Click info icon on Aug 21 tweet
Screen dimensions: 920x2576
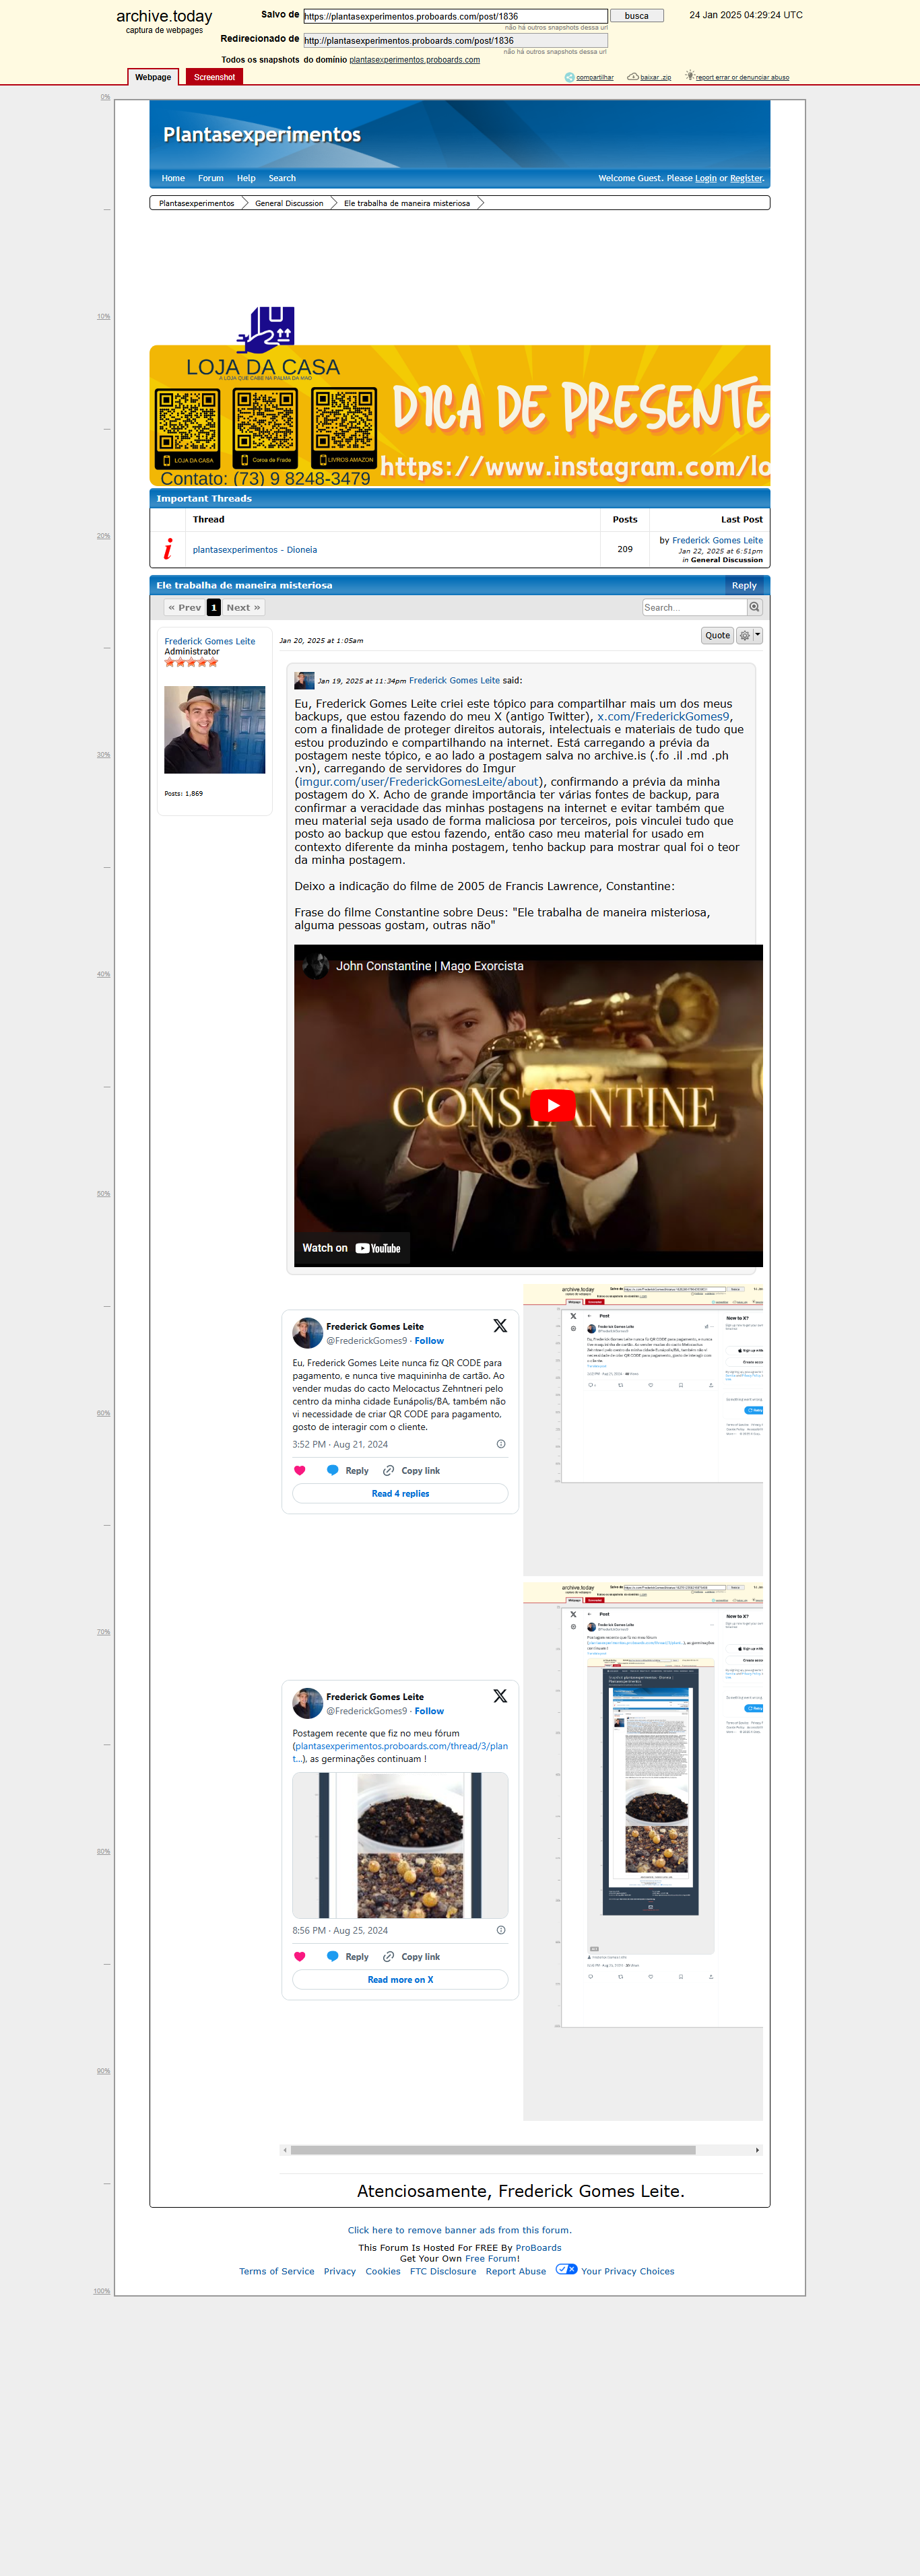pyautogui.click(x=501, y=1444)
